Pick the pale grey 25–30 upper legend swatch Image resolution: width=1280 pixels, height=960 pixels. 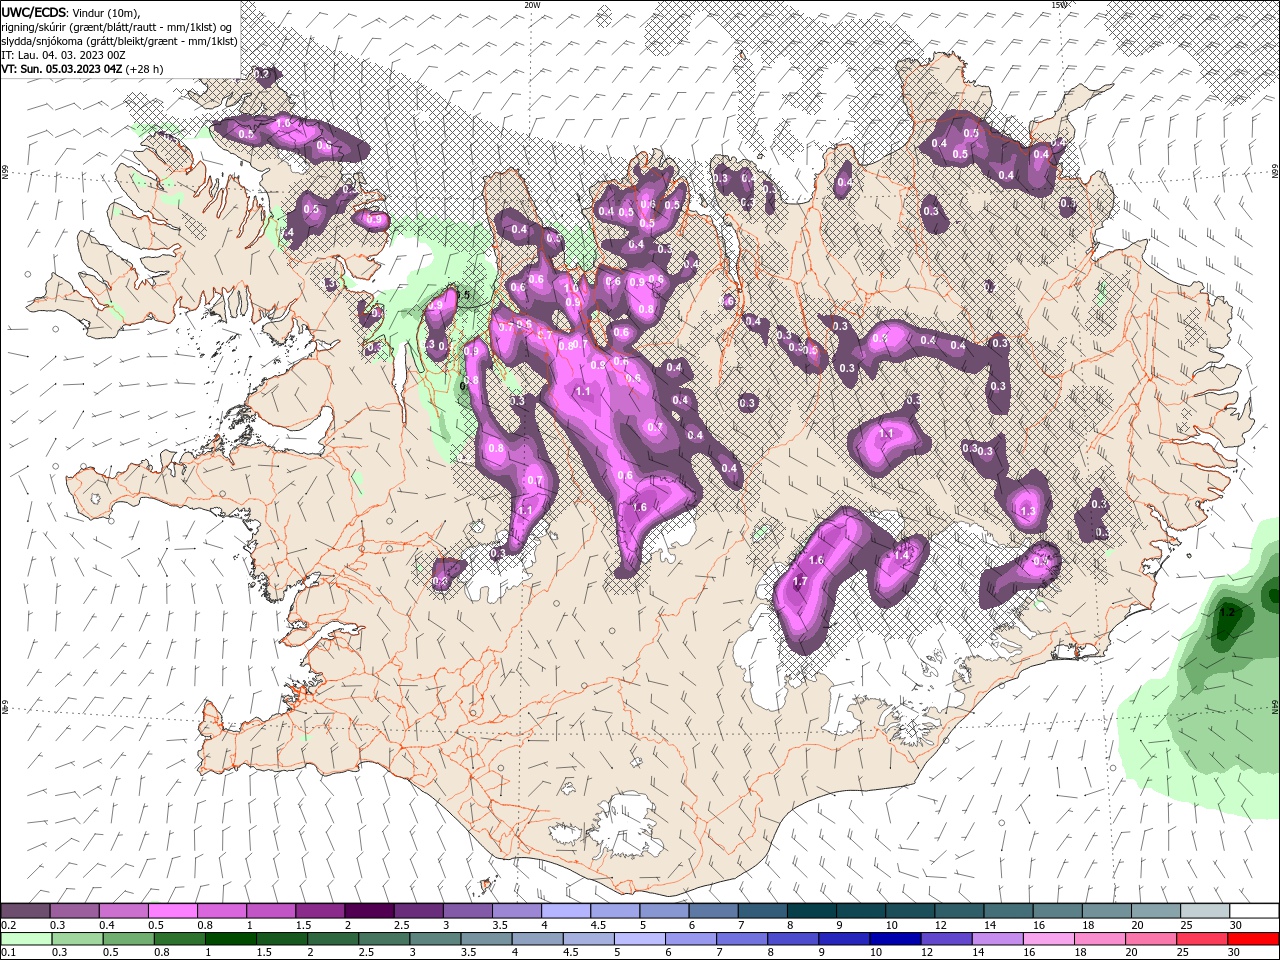pyautogui.click(x=1205, y=911)
